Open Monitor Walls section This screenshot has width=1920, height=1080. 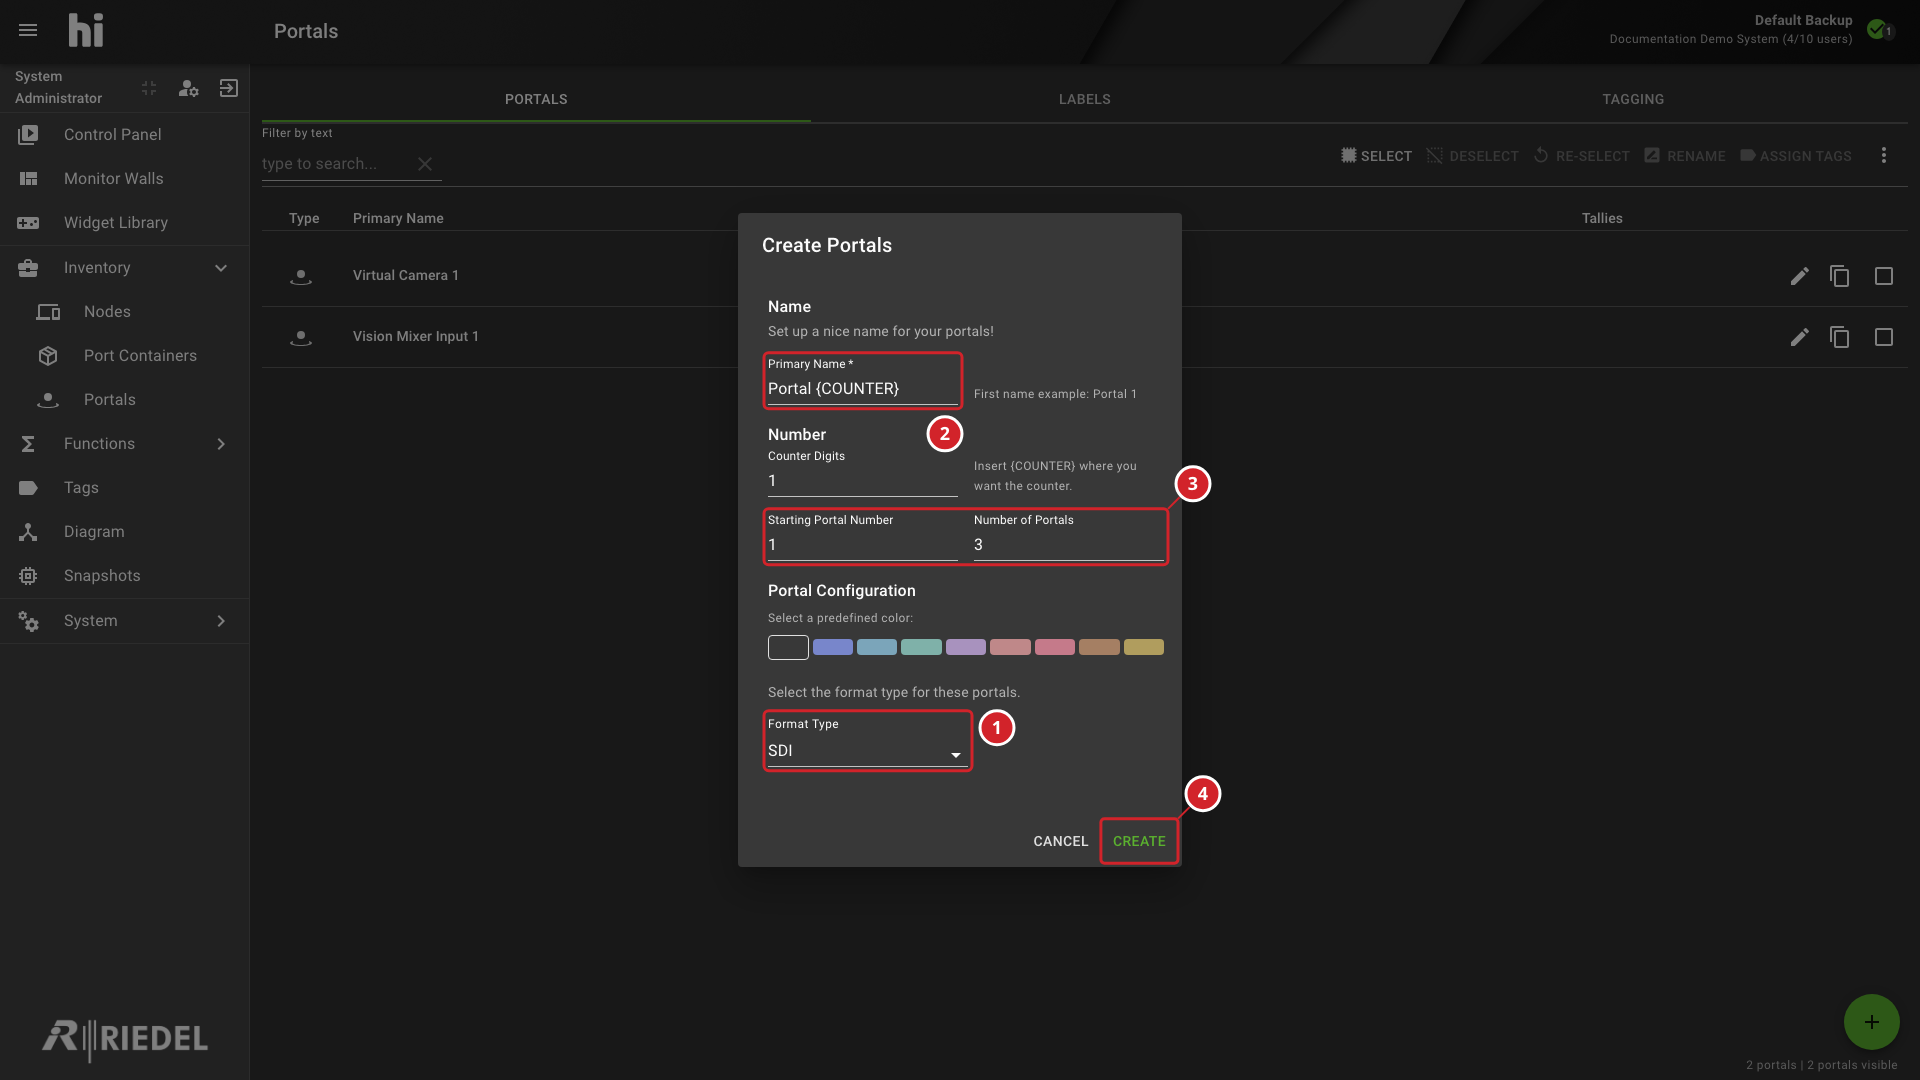(125, 179)
